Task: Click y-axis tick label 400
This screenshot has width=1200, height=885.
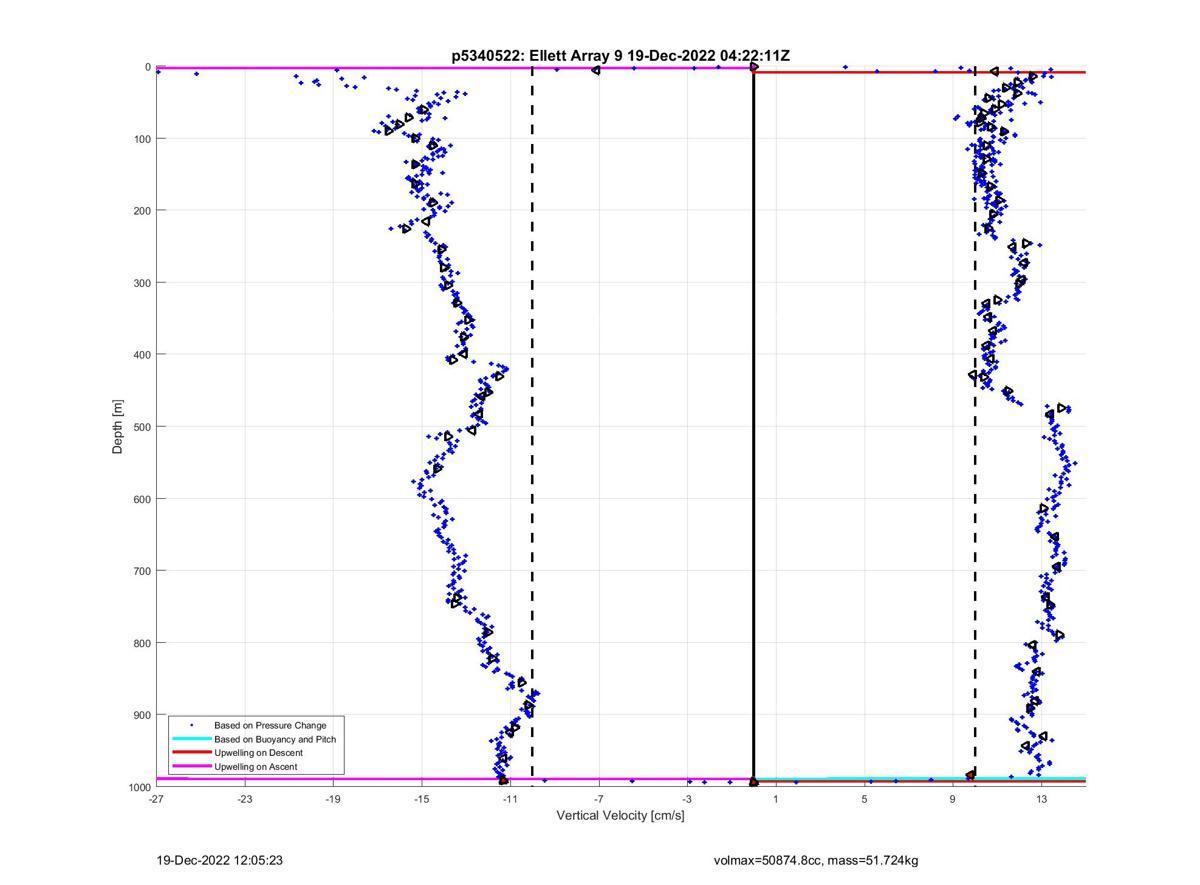Action: tap(142, 354)
